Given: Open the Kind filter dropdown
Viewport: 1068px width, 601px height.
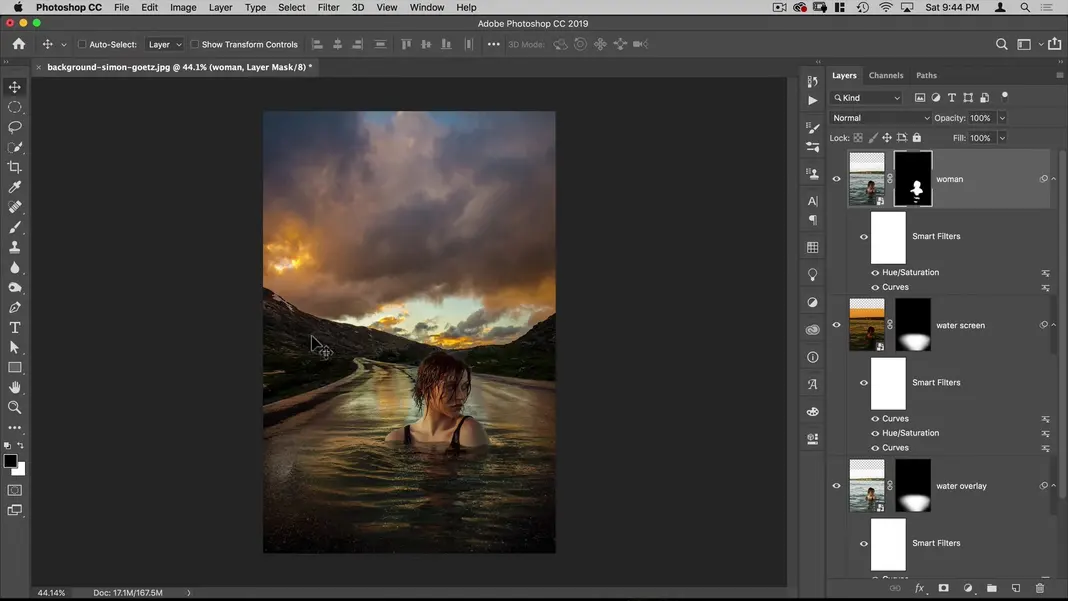Looking at the screenshot, I should click(866, 98).
